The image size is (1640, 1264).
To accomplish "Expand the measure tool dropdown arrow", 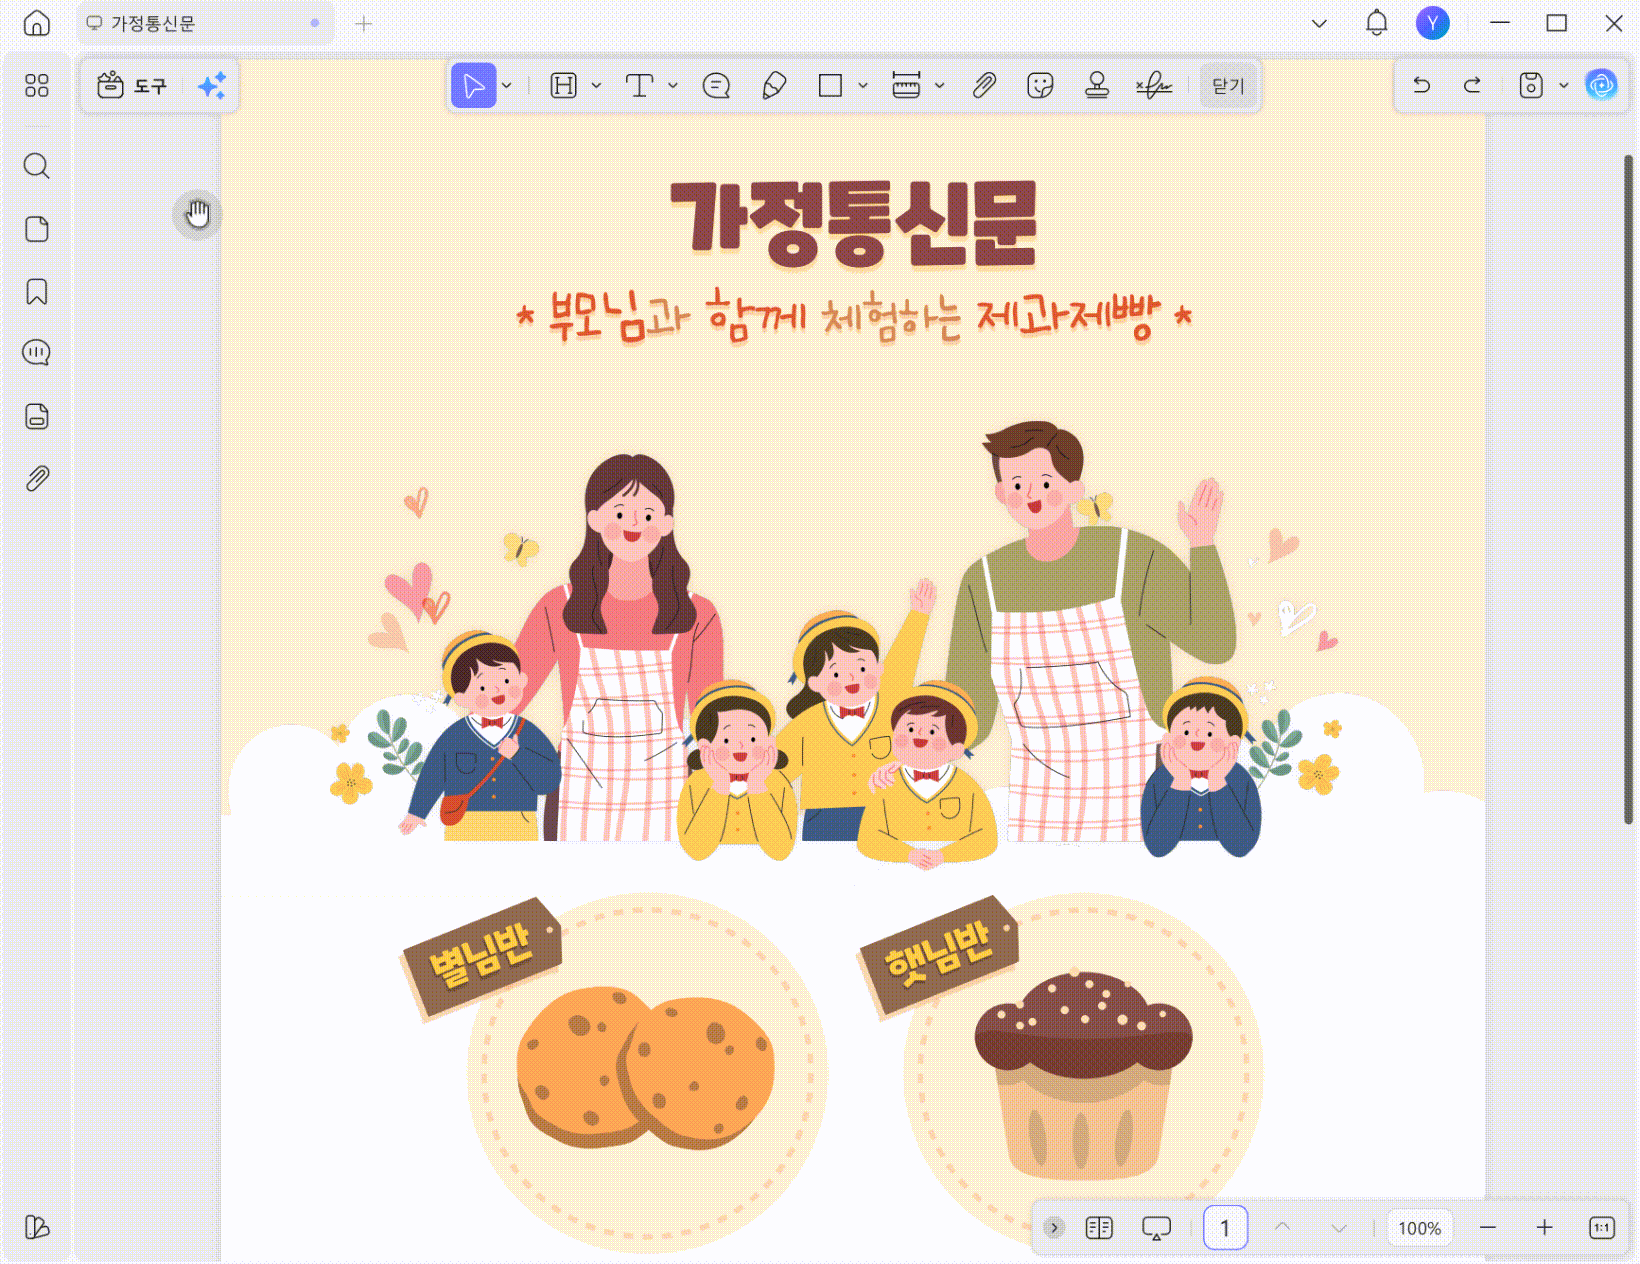I will click(x=939, y=86).
